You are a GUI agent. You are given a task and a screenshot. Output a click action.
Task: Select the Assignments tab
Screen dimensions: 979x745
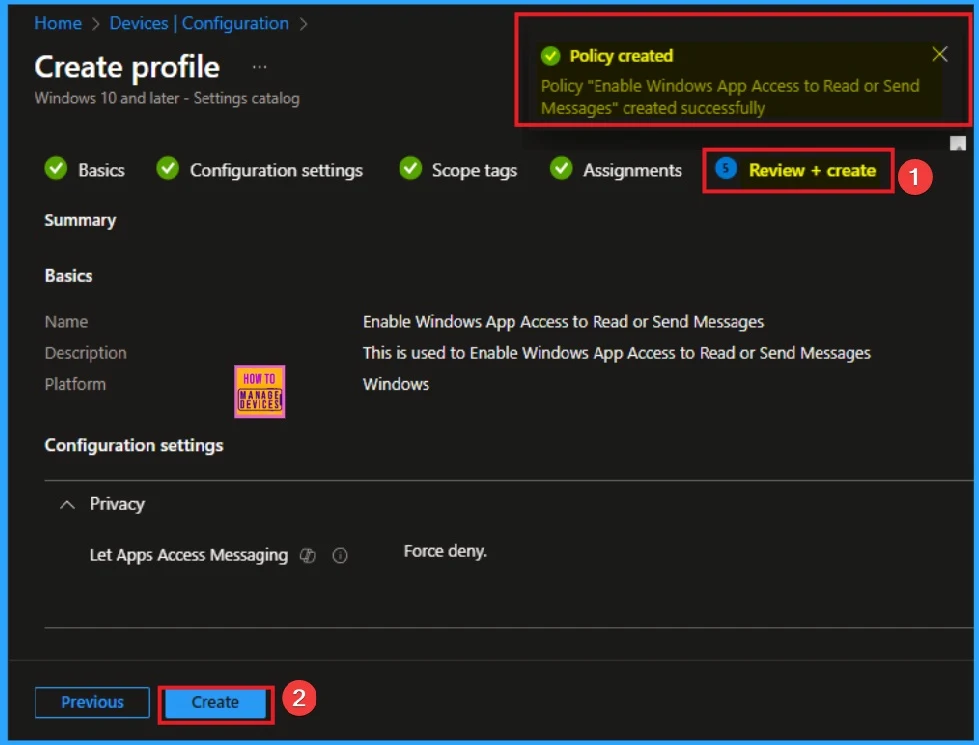click(x=632, y=170)
